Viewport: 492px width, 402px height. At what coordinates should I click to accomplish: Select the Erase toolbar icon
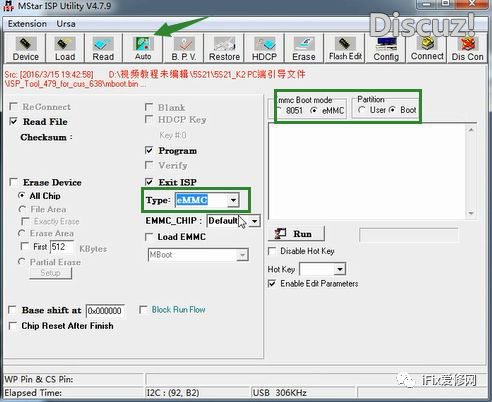pos(304,48)
